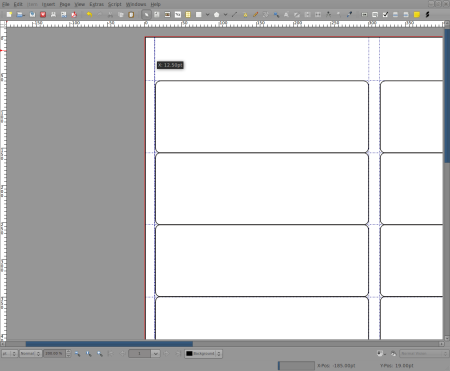Select the Measurements tool
450x371 pixels.
point(328,15)
